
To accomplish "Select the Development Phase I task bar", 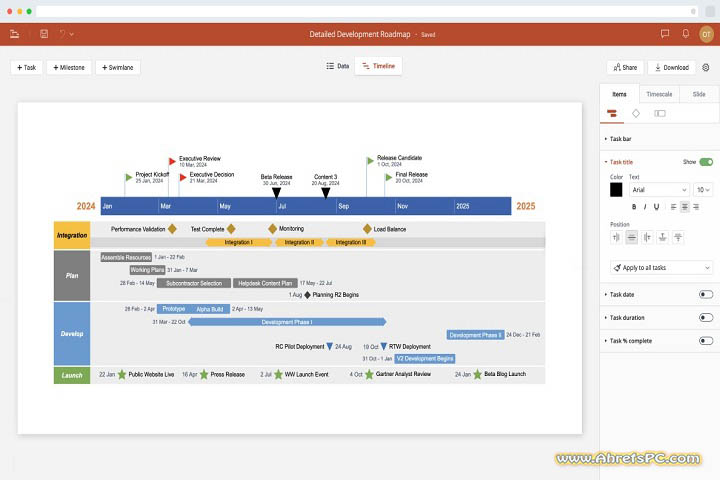I will tap(287, 322).
